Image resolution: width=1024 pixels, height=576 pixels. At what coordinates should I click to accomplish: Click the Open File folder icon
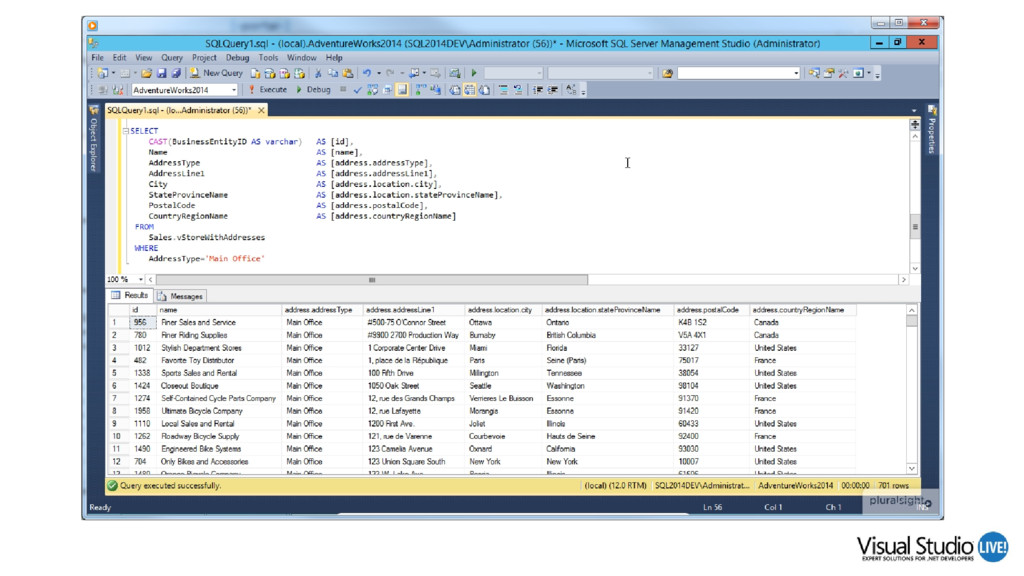point(146,73)
